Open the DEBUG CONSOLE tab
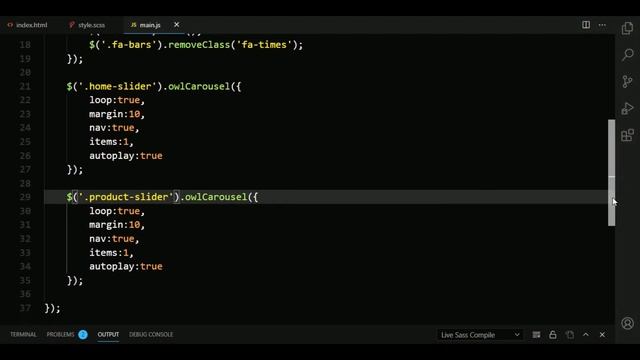Screen dimensions: 640x360 point(151,334)
